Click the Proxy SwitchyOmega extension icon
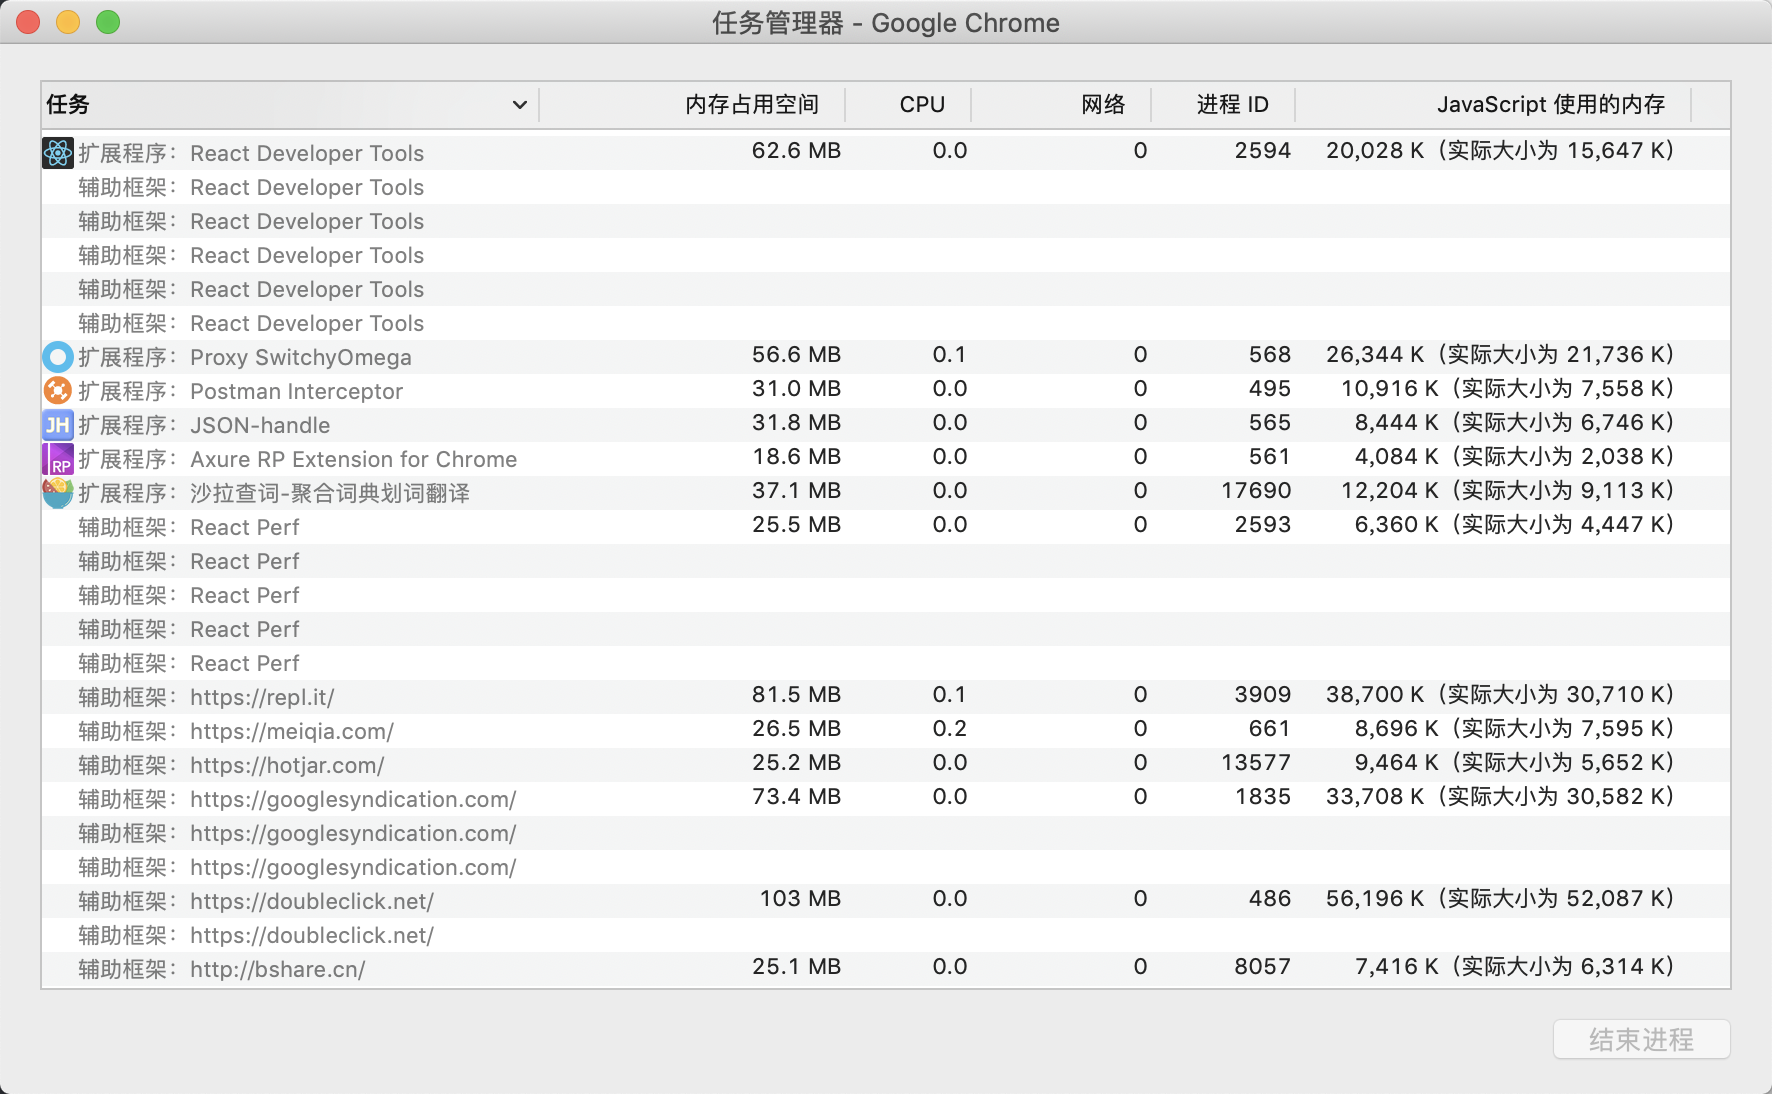The height and width of the screenshot is (1094, 1772). coord(58,357)
